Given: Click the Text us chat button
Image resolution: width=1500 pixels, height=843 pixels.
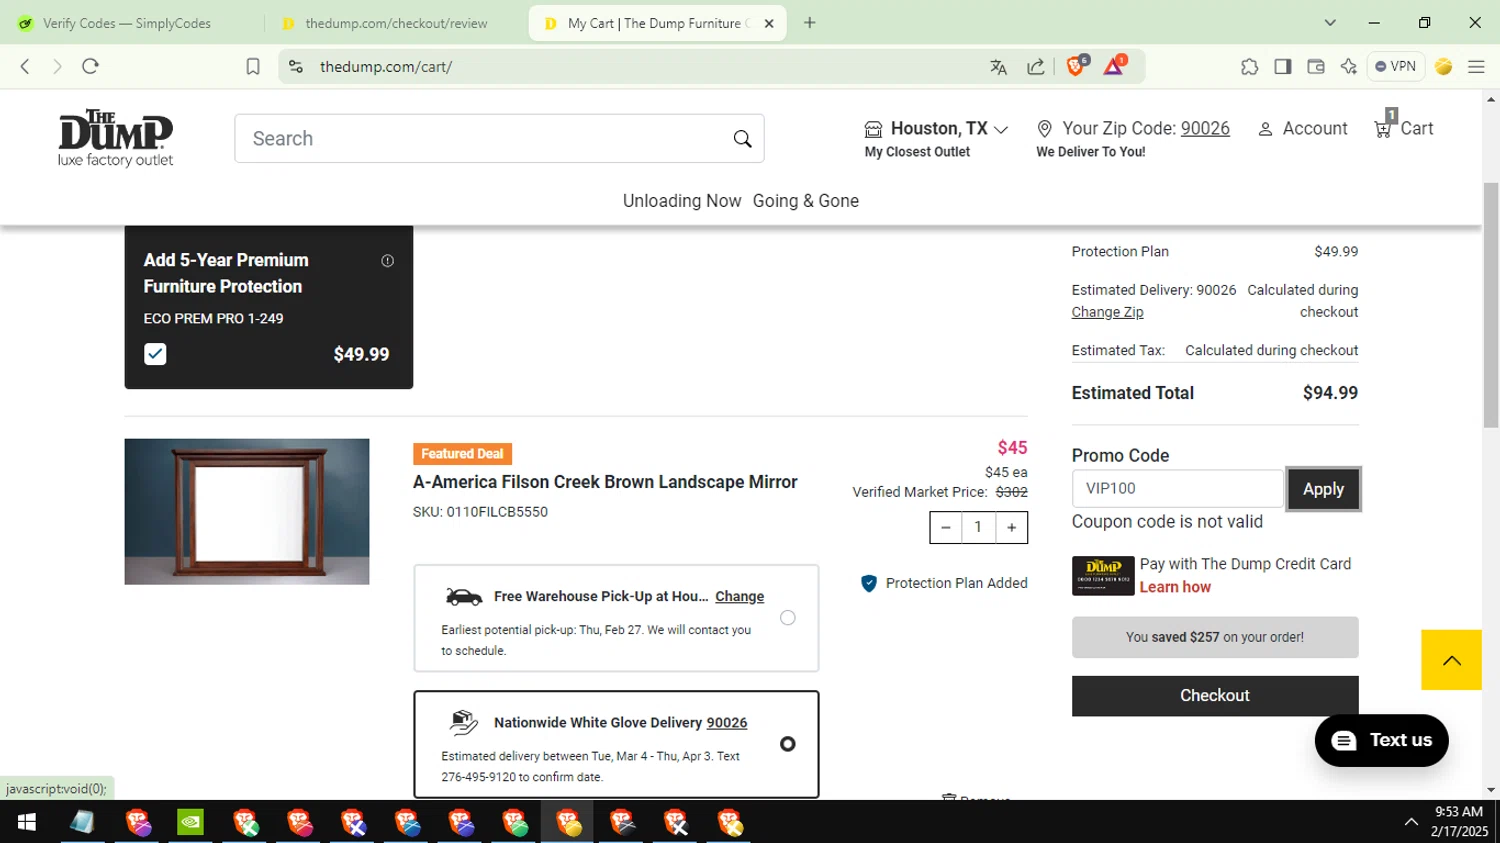Looking at the screenshot, I should (x=1382, y=740).
